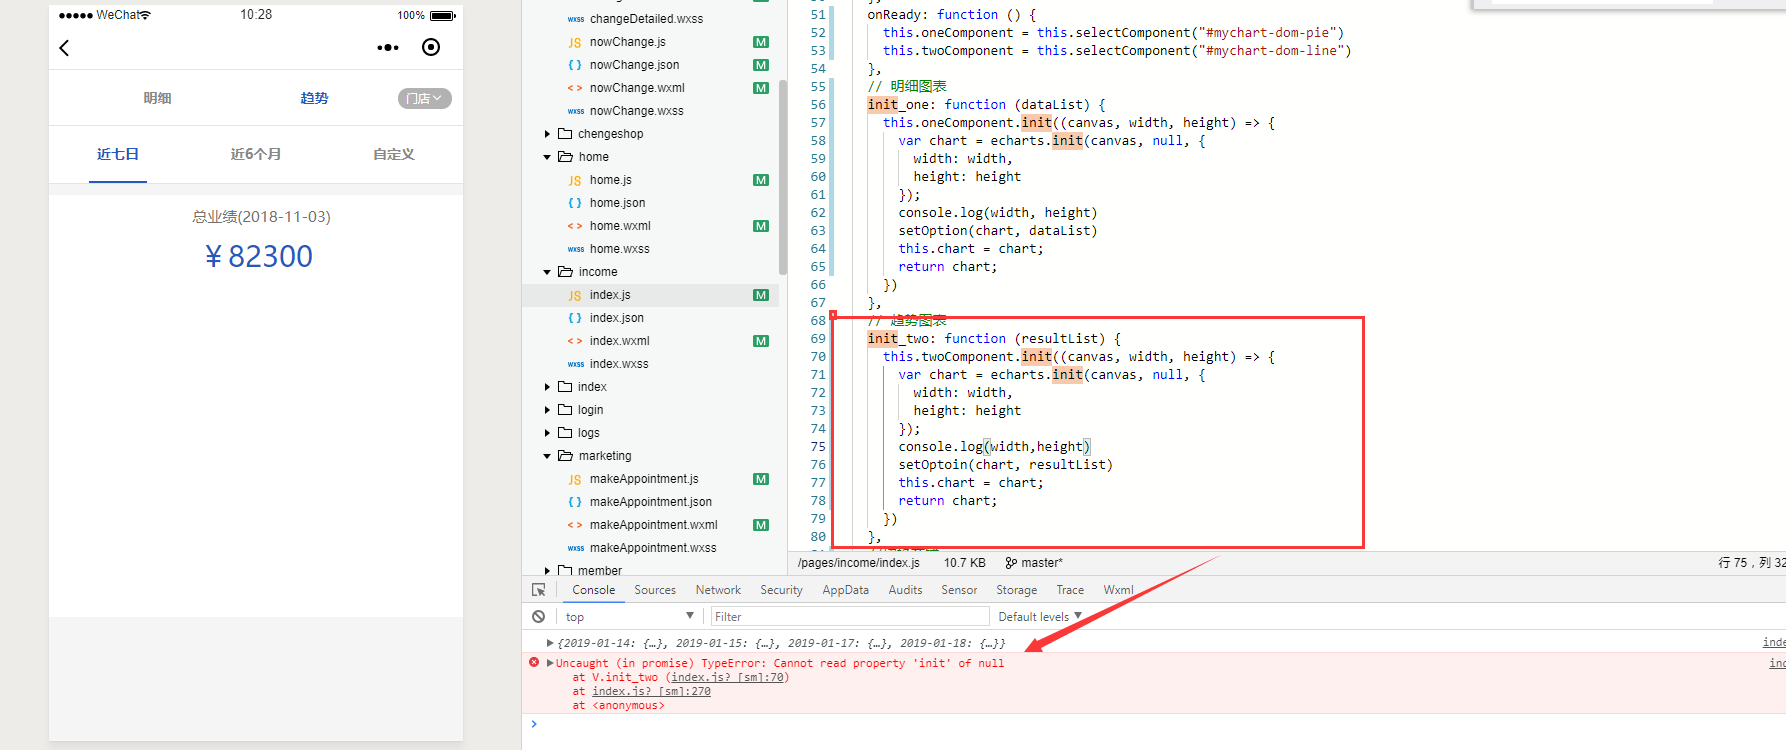Select the 自定义 tab
Image resolution: width=1786 pixels, height=750 pixels.
[394, 154]
